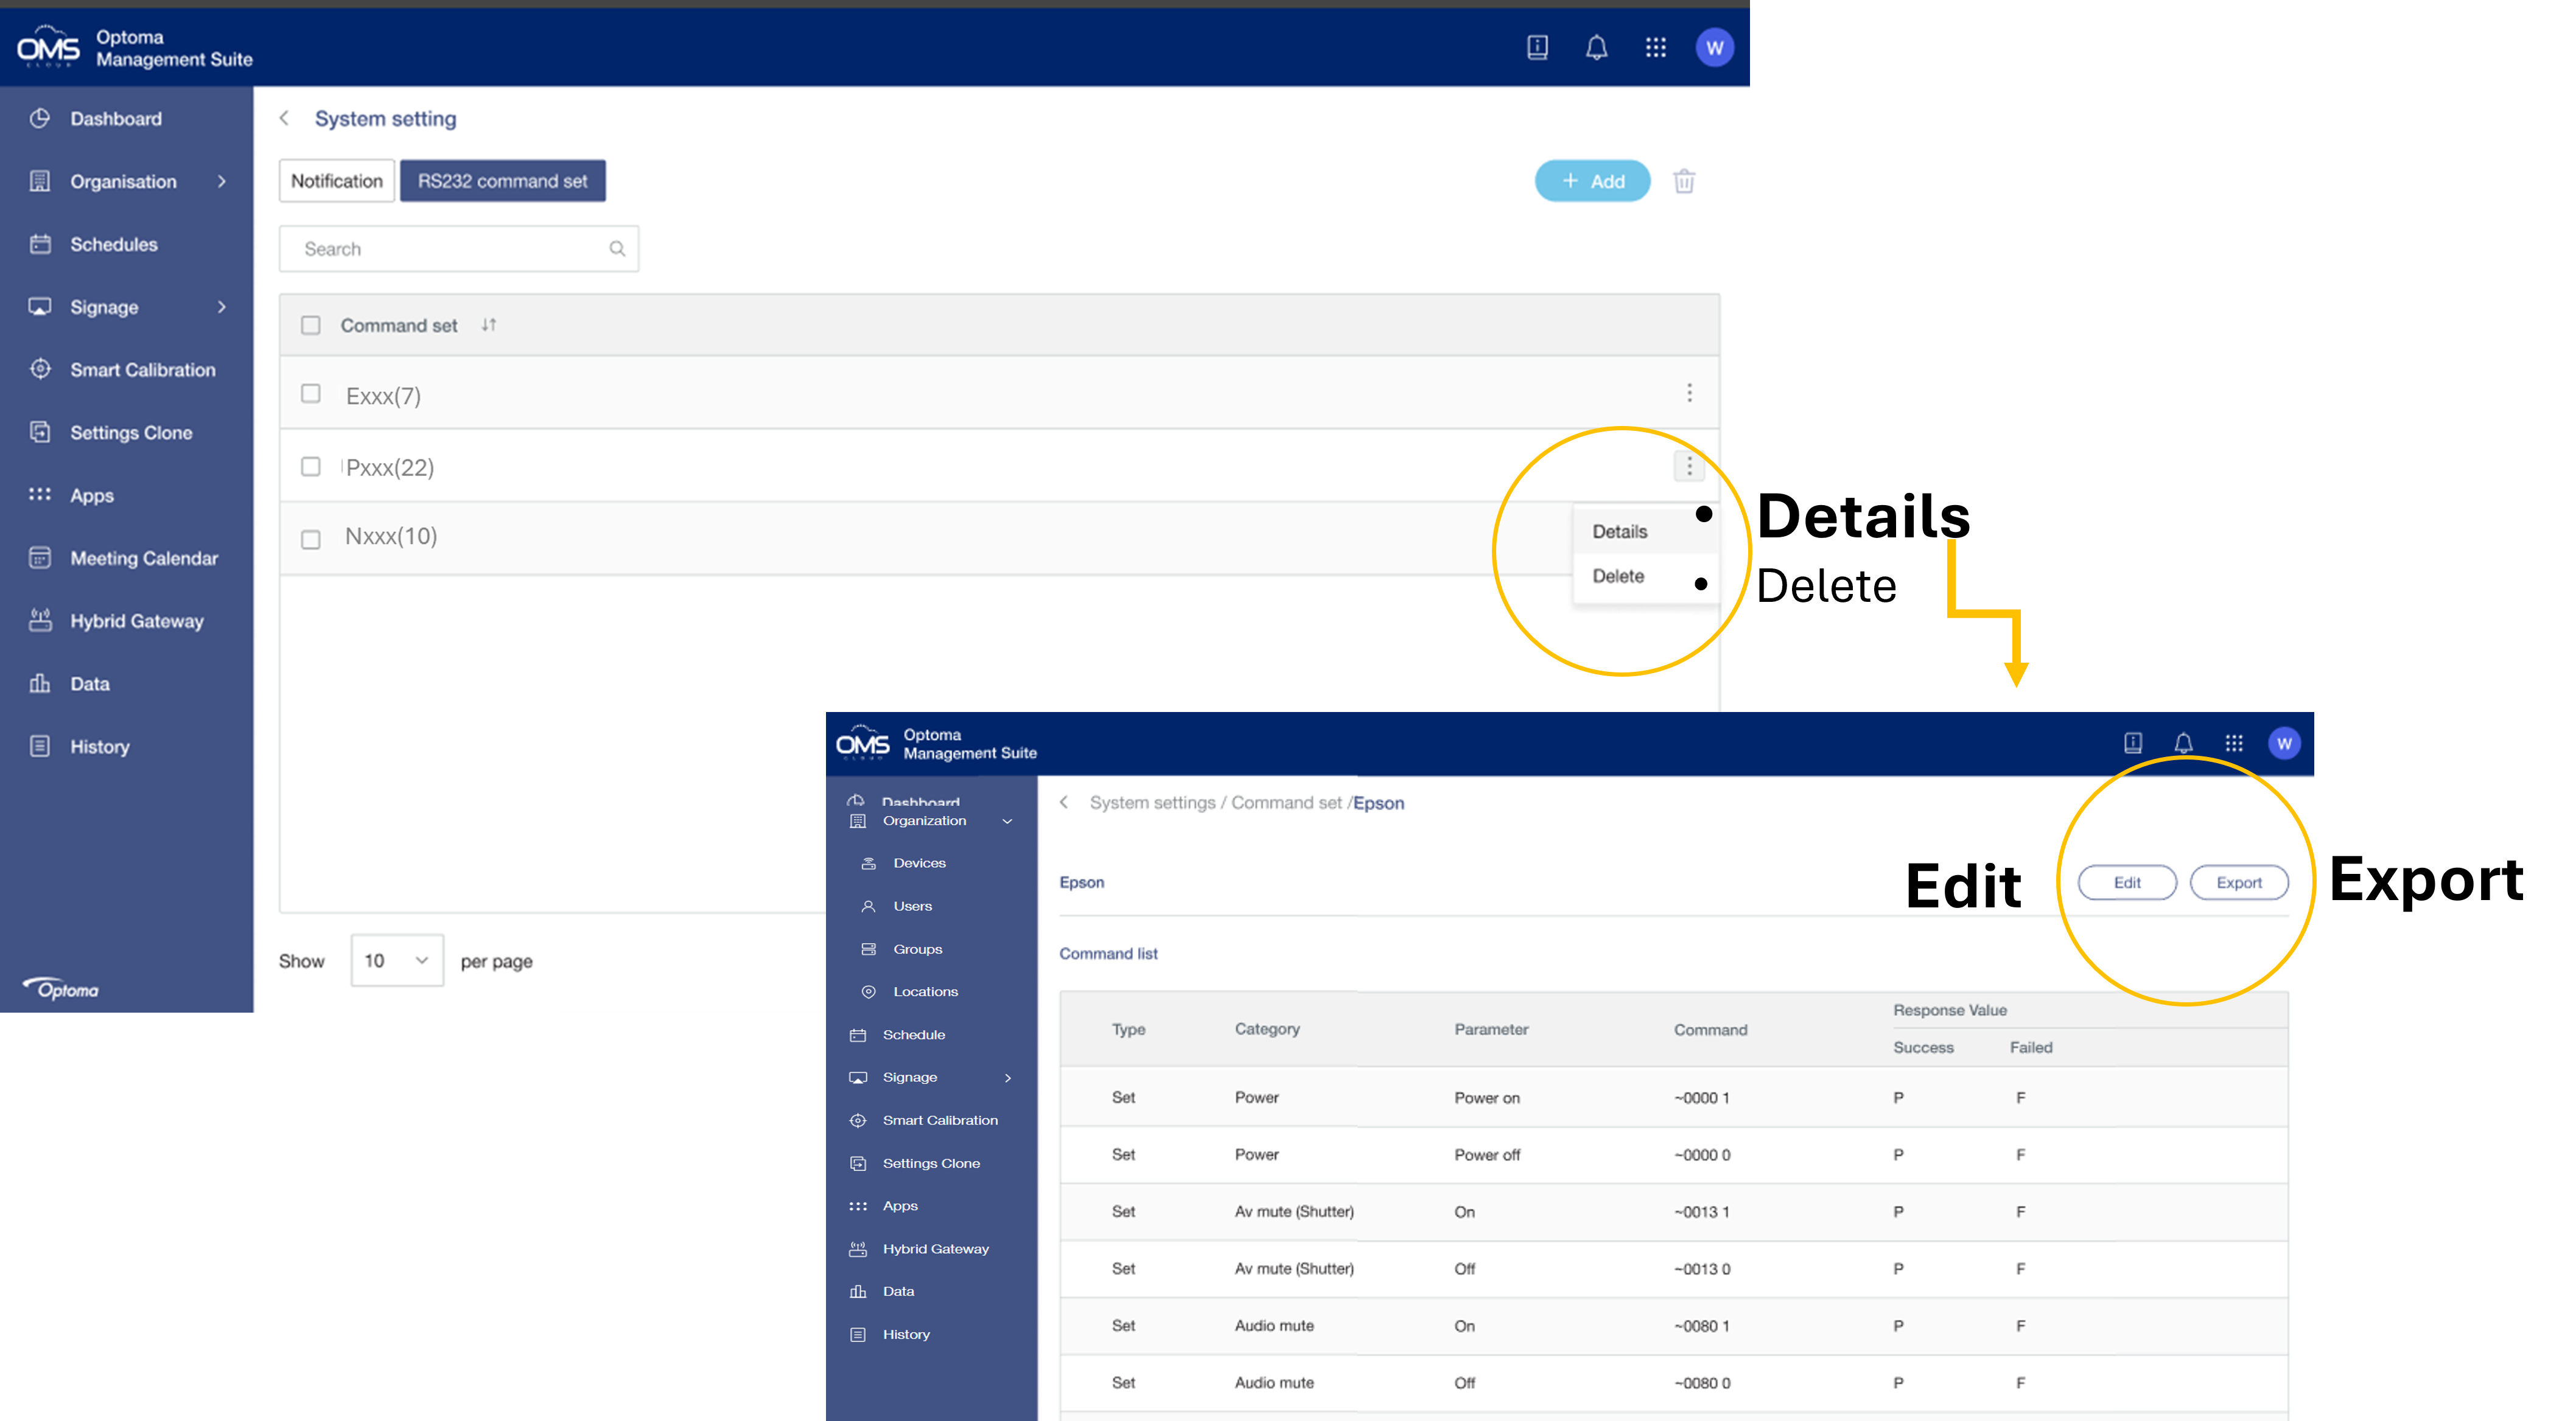Sort by Command set column arrows
Viewport: 2576px width, 1421px height.
[489, 325]
